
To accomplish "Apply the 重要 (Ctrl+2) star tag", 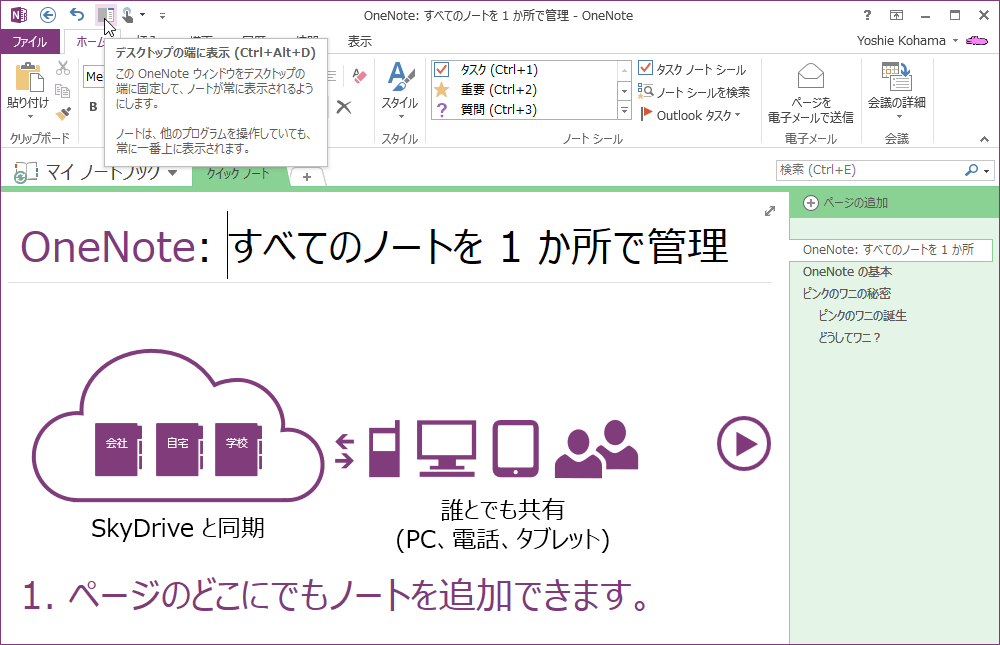I will click(522, 89).
